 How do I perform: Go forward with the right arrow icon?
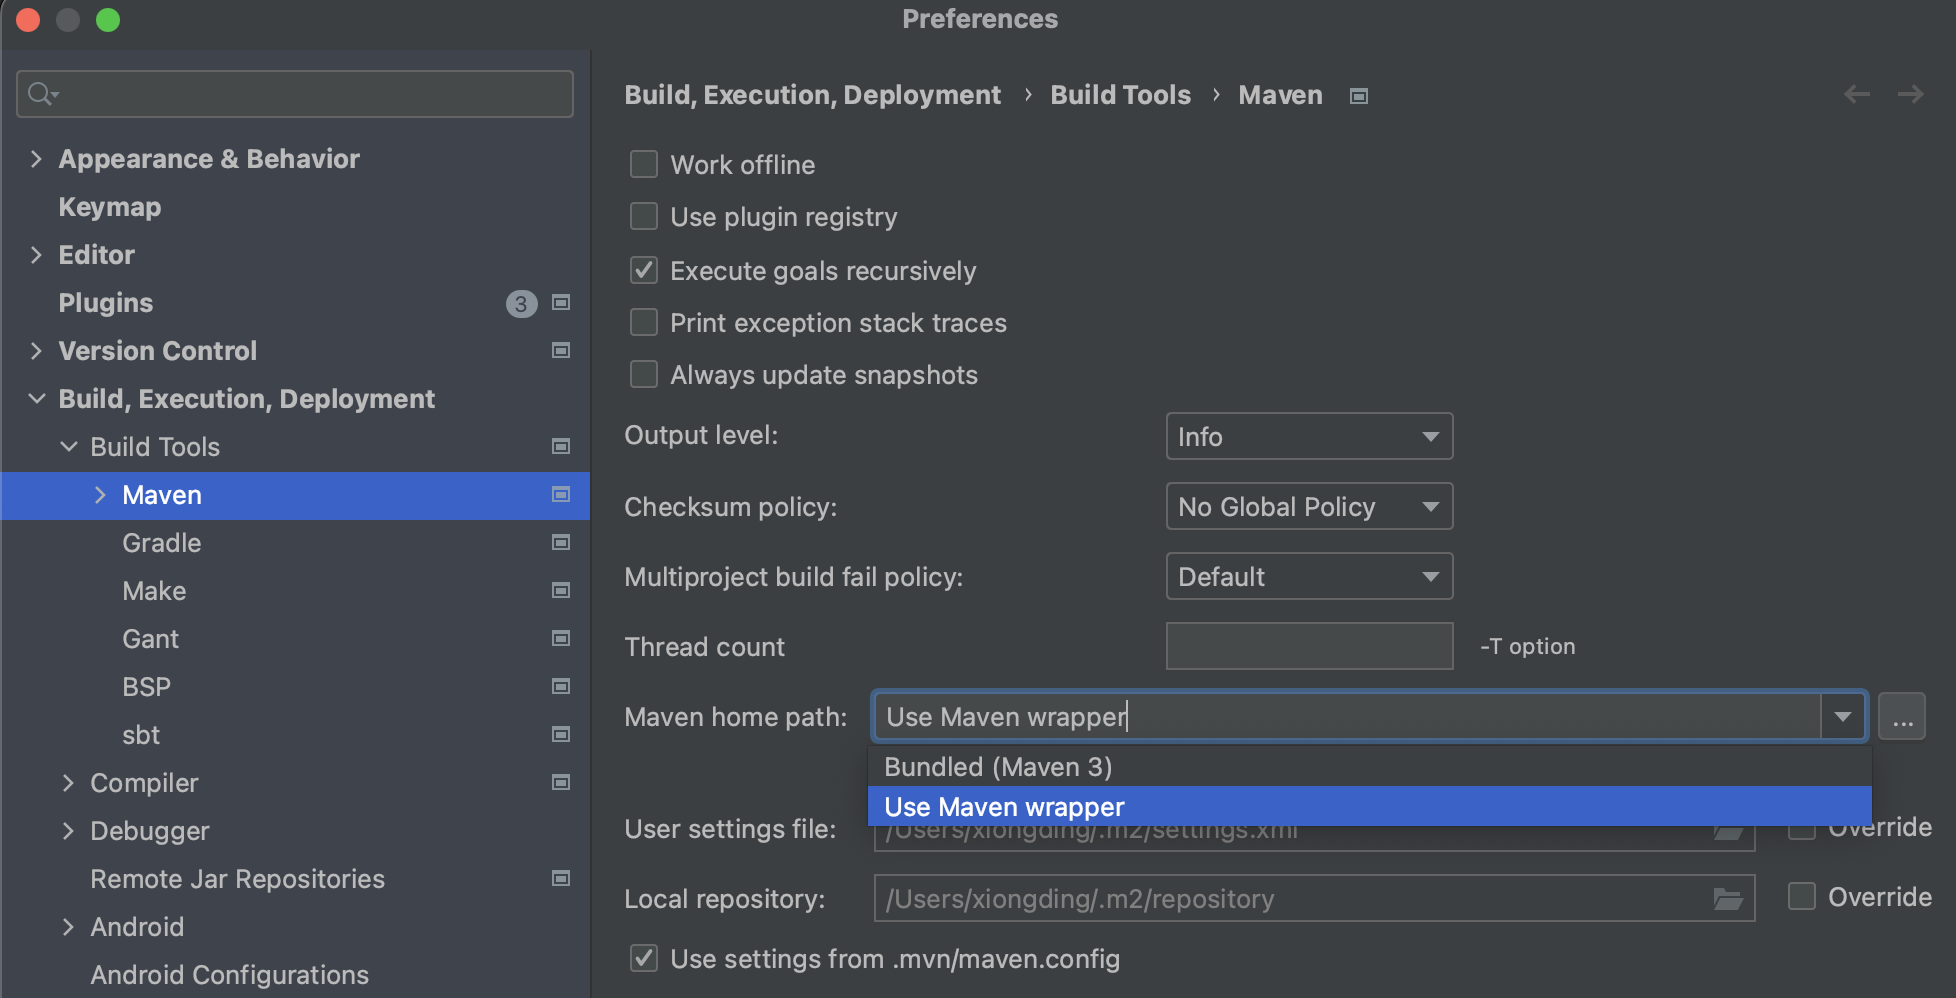pos(1911,94)
